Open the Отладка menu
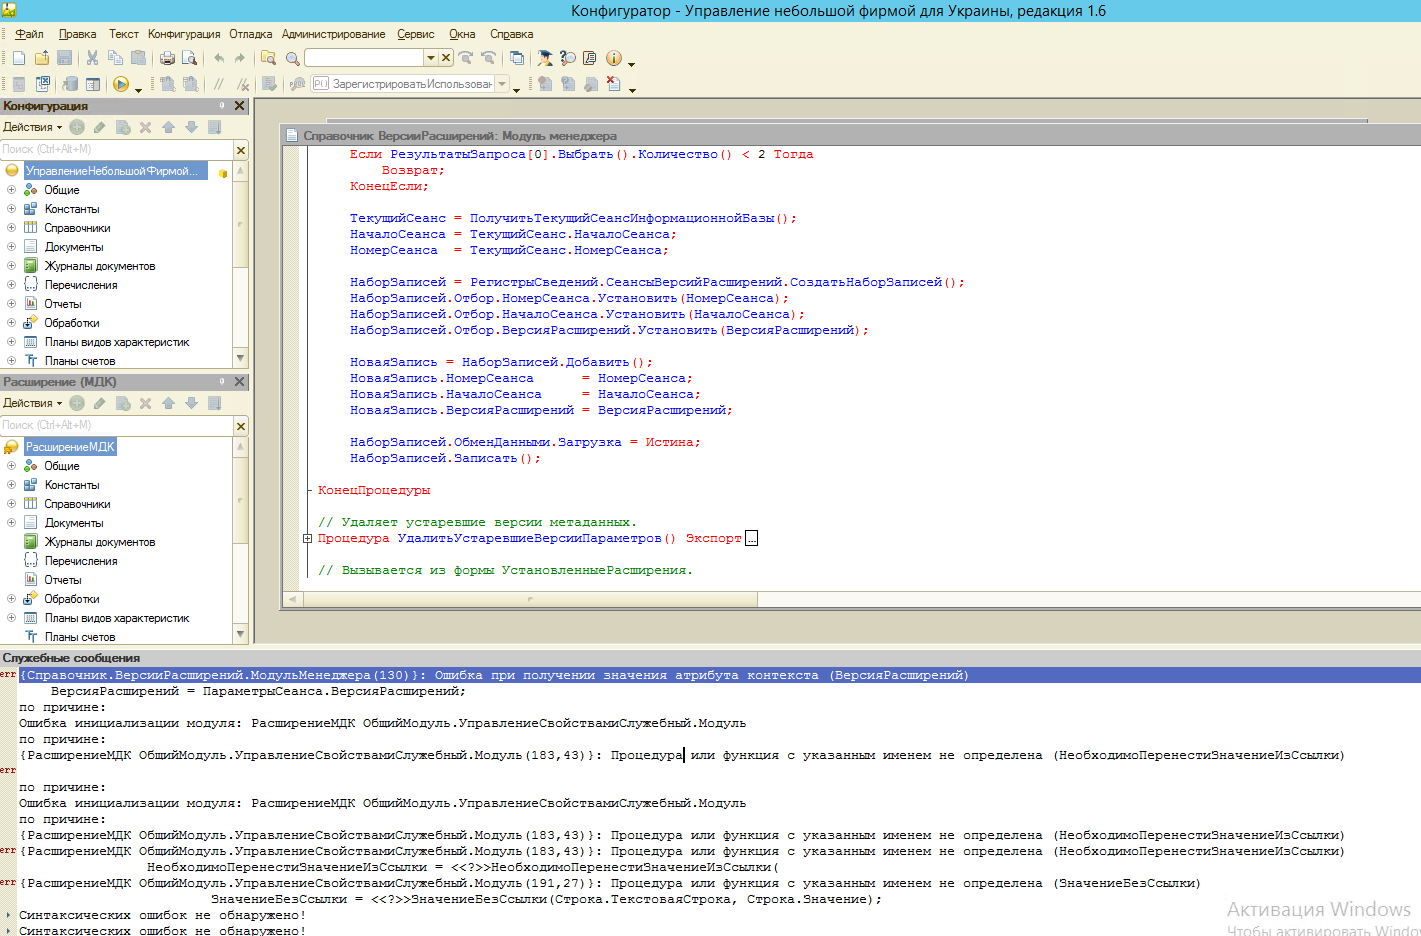 click(250, 34)
